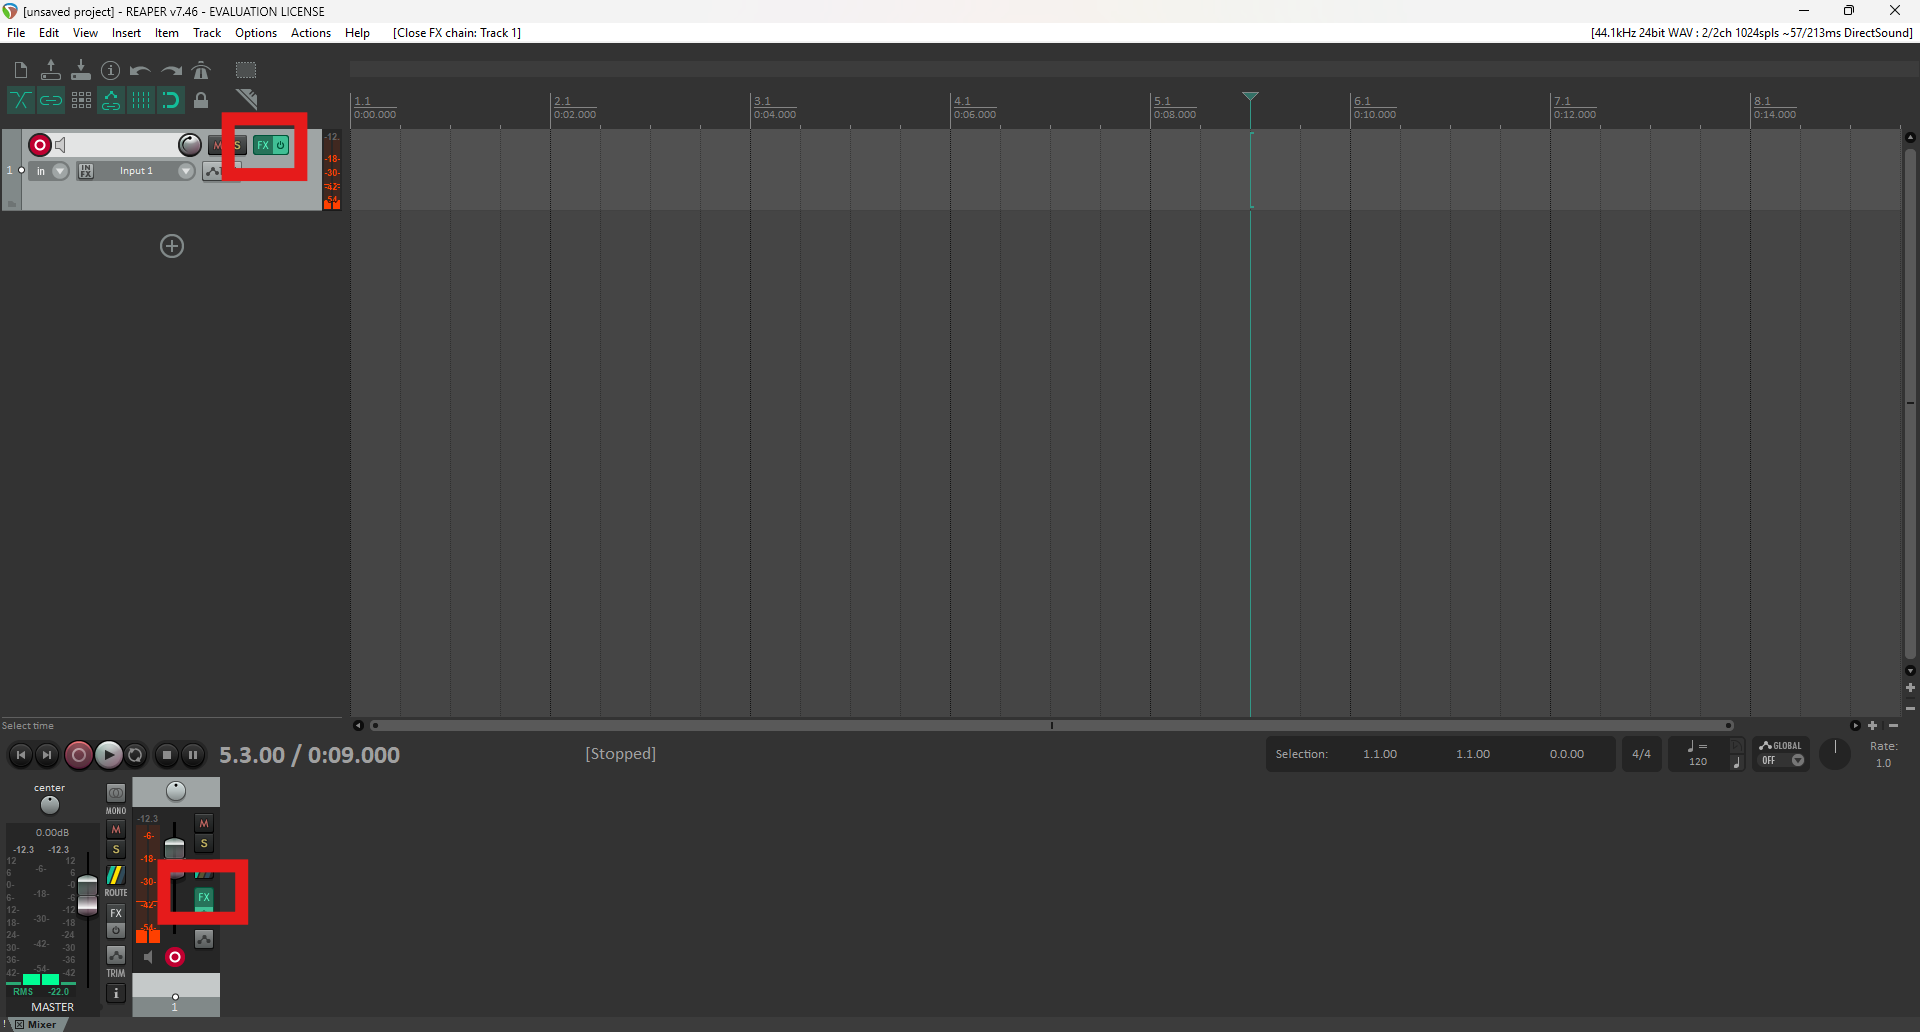
Task: Click the New project file icon
Action: point(21,70)
